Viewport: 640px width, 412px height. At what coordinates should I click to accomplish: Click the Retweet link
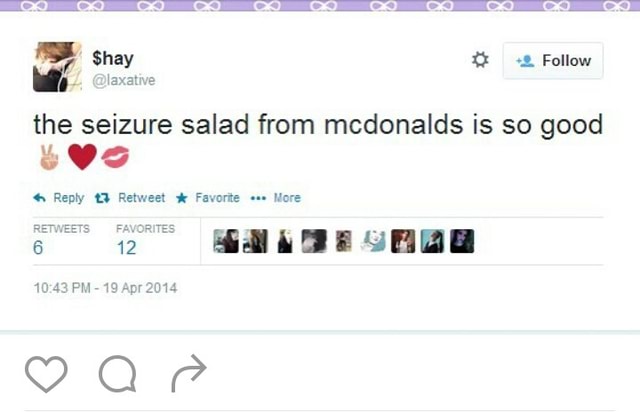pos(141,198)
